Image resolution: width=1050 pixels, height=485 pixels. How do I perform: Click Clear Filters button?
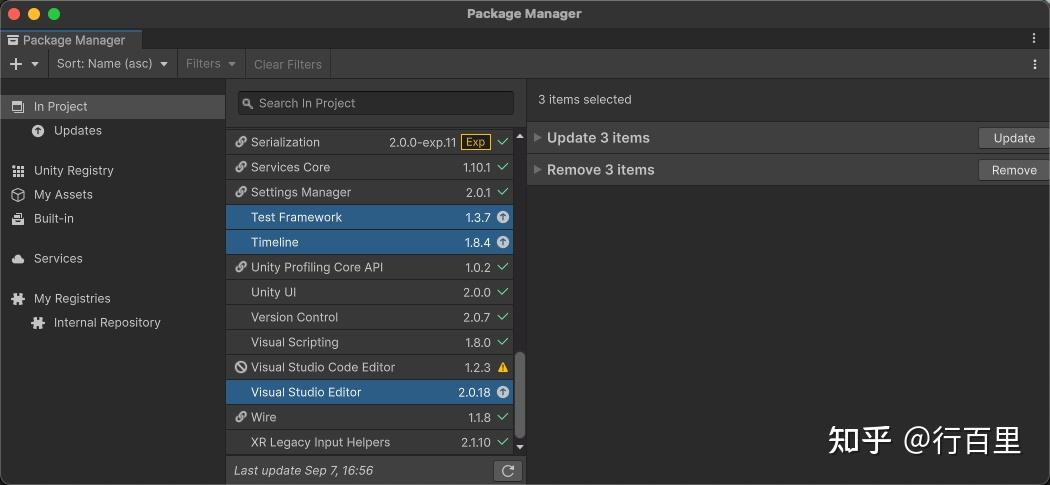288,64
